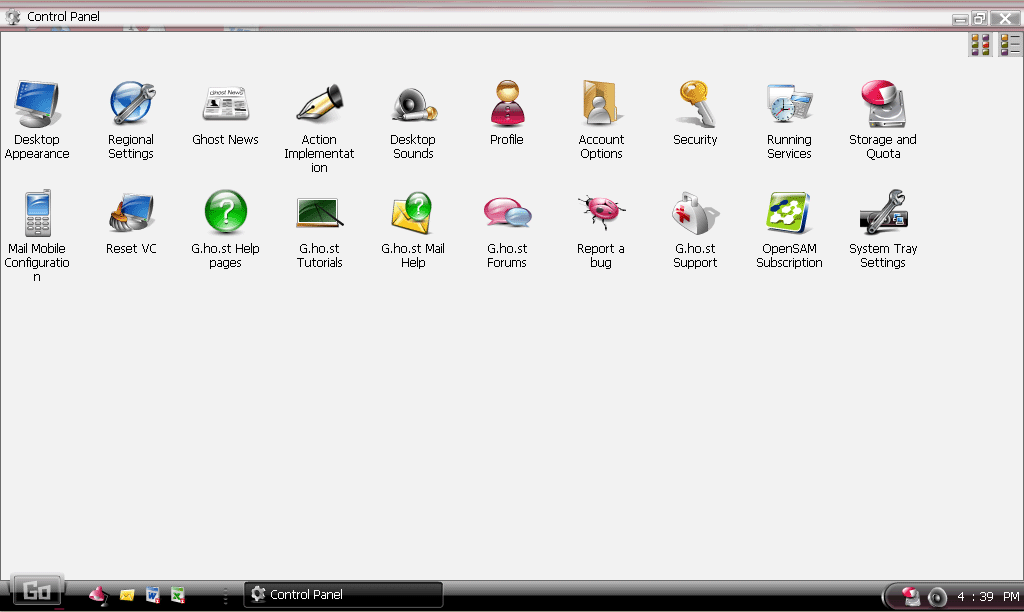Screen dimensions: 1024x612
Task: Select the Control Panel taskbar button
Action: tap(344, 595)
